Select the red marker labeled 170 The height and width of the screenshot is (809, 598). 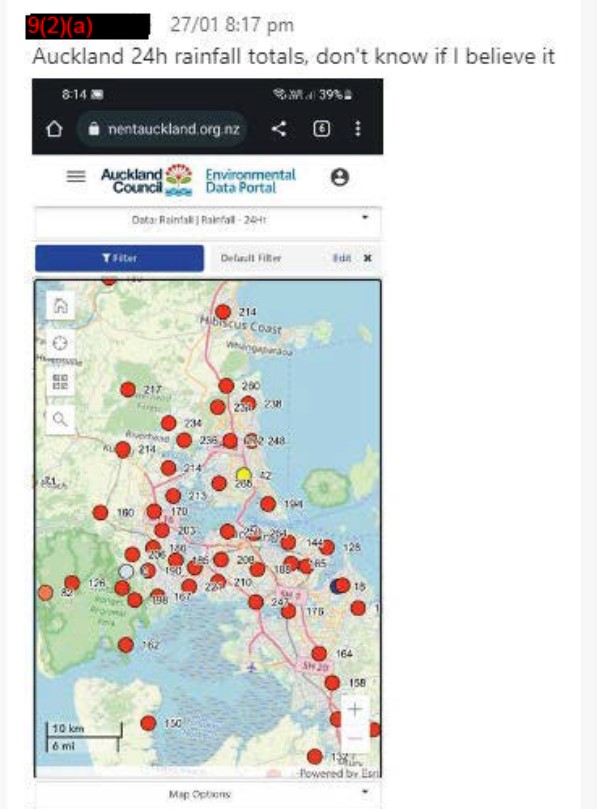click(154, 511)
